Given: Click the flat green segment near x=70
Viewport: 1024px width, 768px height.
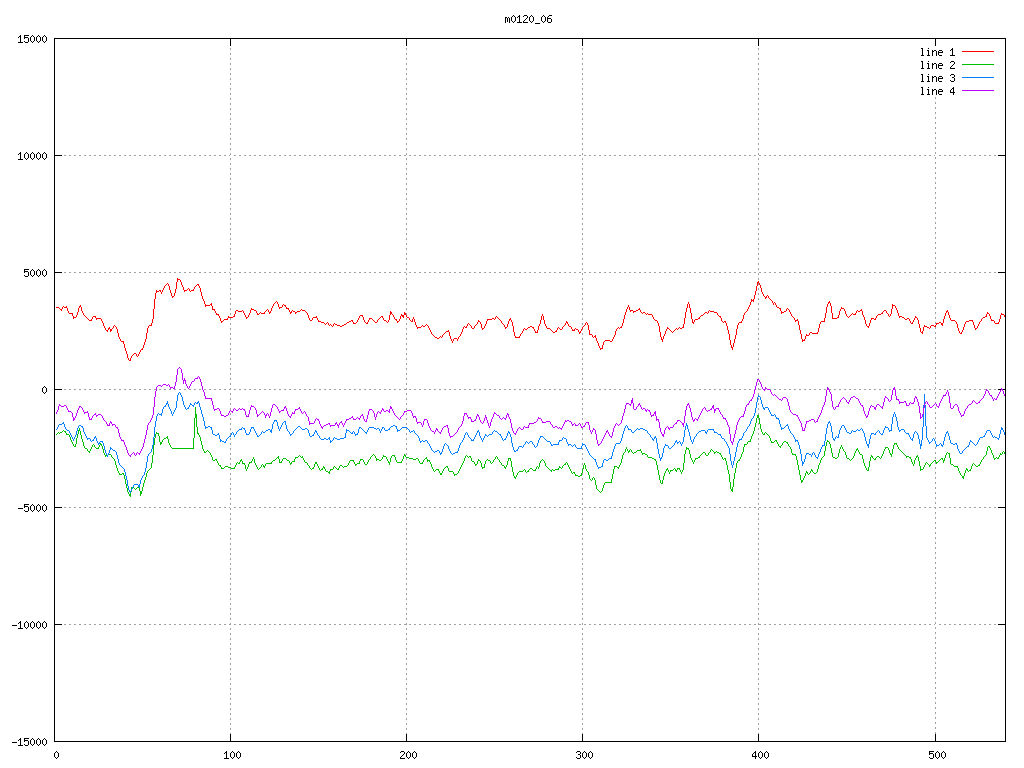Looking at the screenshot, I should (182, 448).
